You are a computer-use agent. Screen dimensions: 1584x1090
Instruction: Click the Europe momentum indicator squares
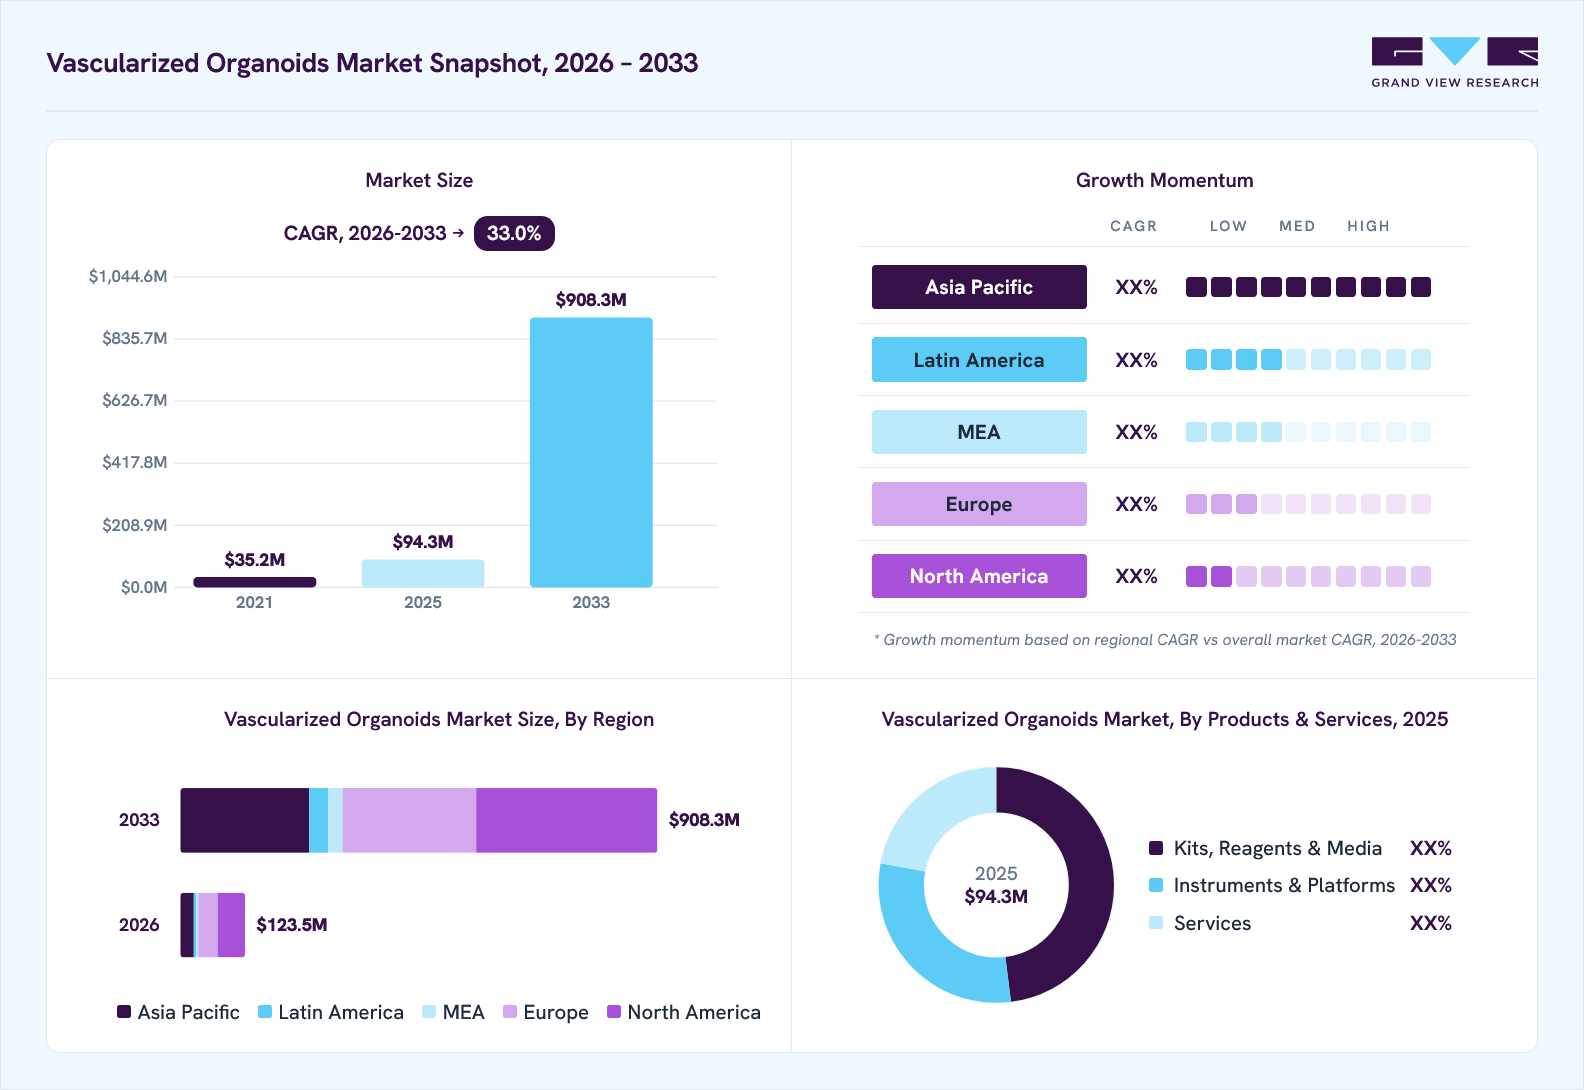[x=1308, y=504]
